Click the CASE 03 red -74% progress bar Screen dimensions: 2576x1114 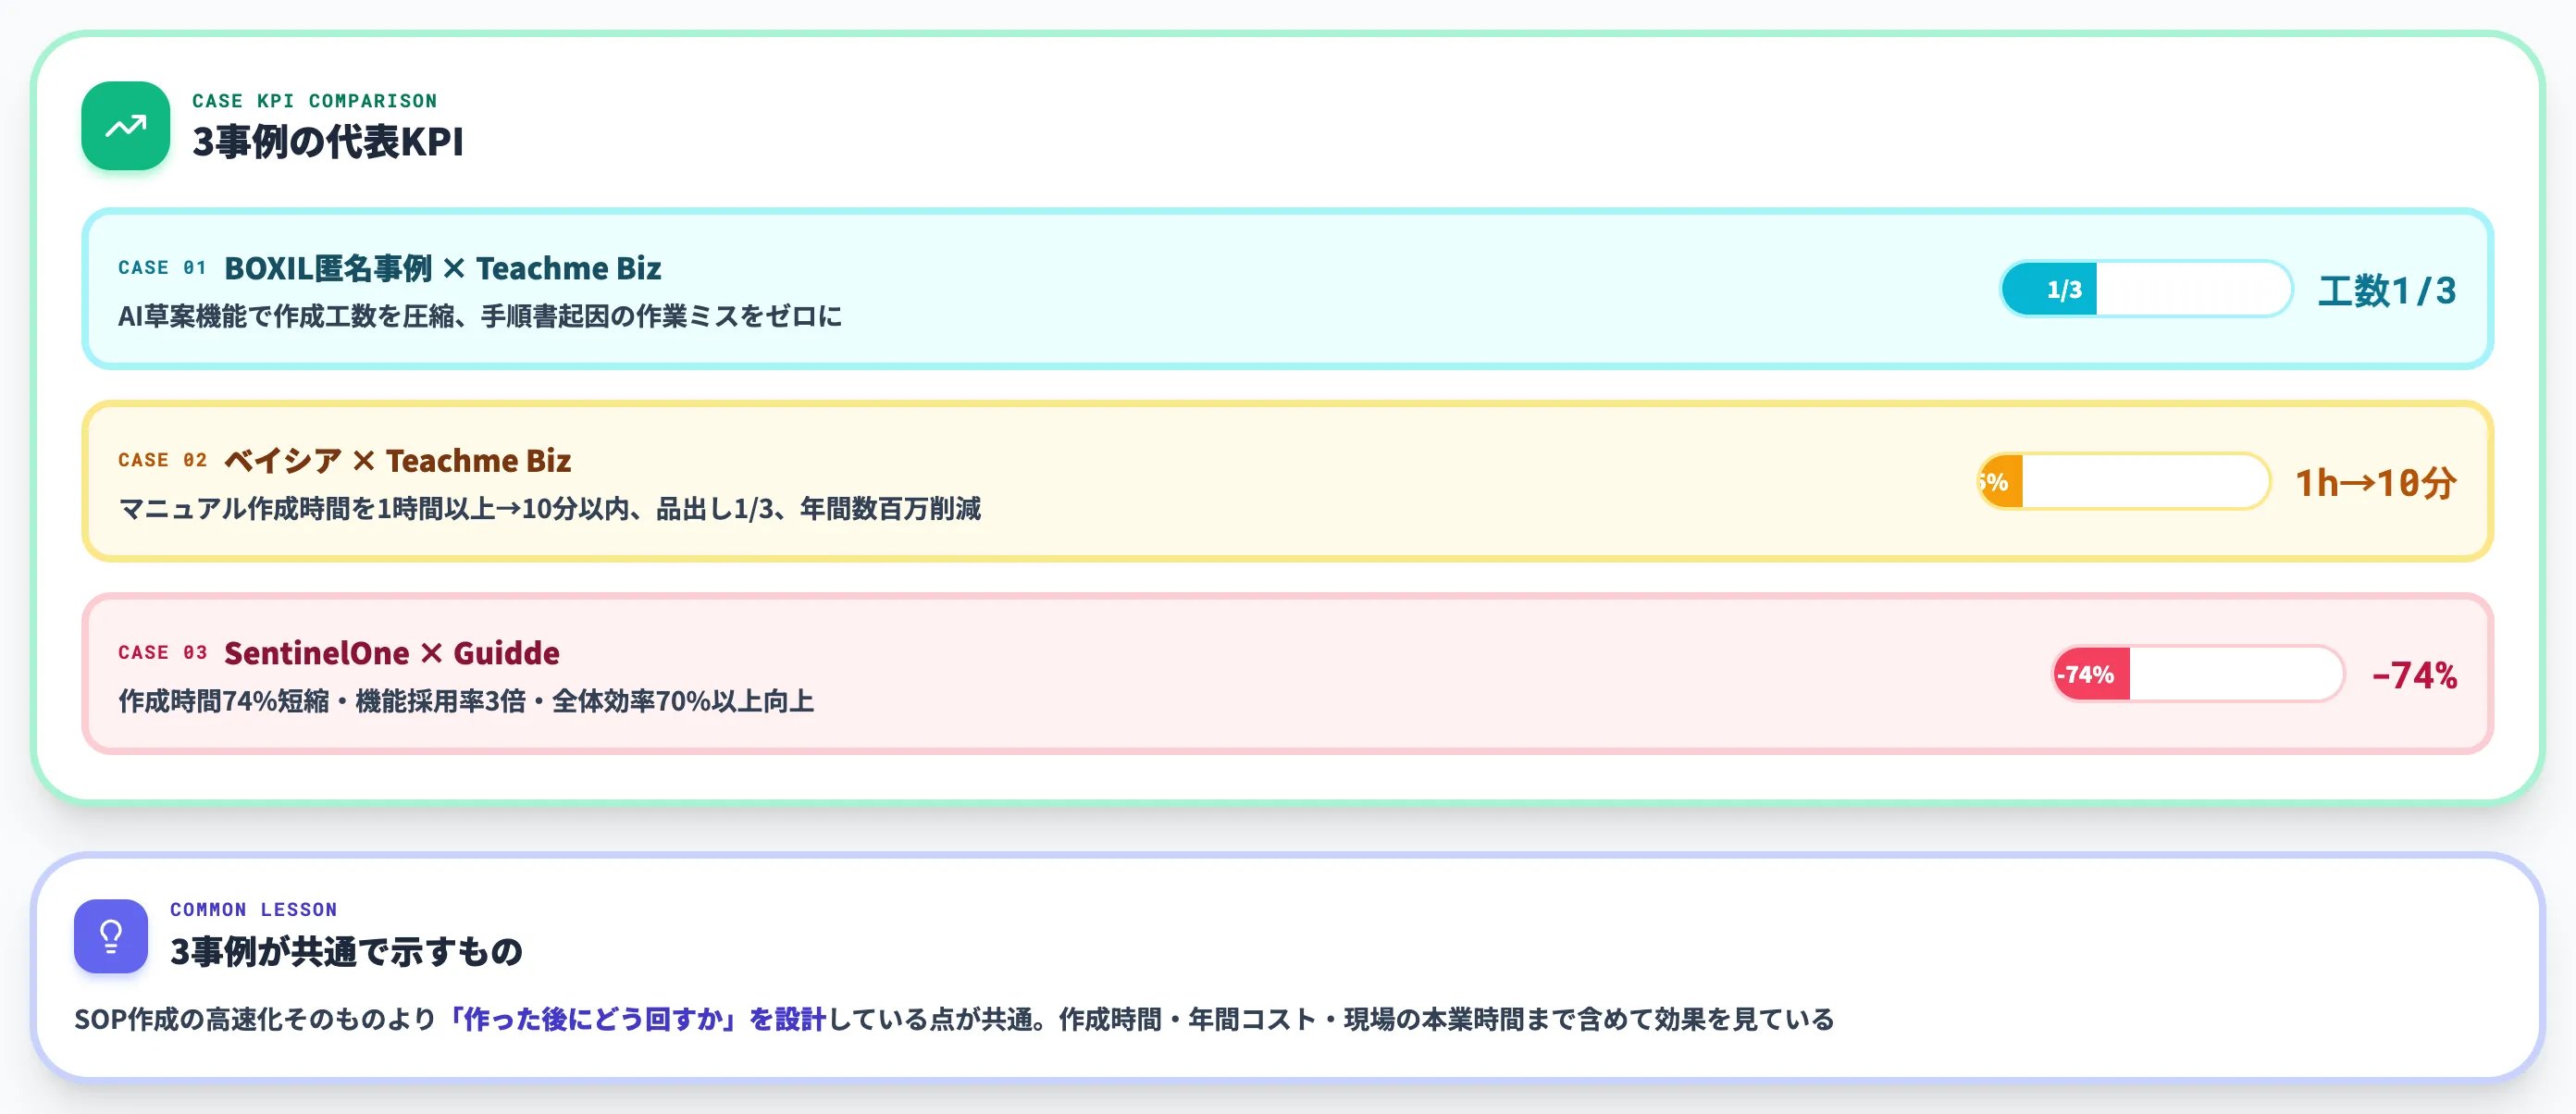(2198, 674)
